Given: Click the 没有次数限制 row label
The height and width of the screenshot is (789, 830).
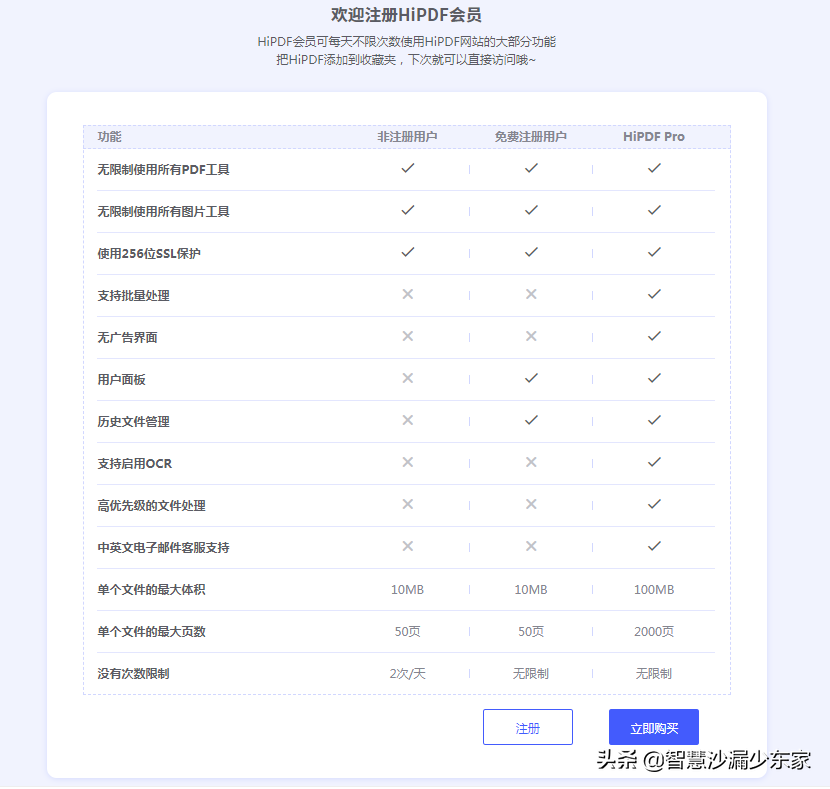Looking at the screenshot, I should (133, 674).
